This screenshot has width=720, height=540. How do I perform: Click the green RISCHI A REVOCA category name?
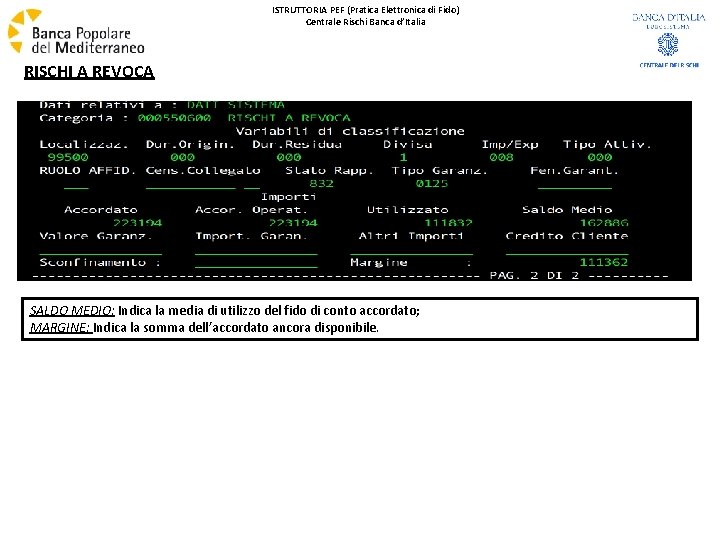coord(289,118)
